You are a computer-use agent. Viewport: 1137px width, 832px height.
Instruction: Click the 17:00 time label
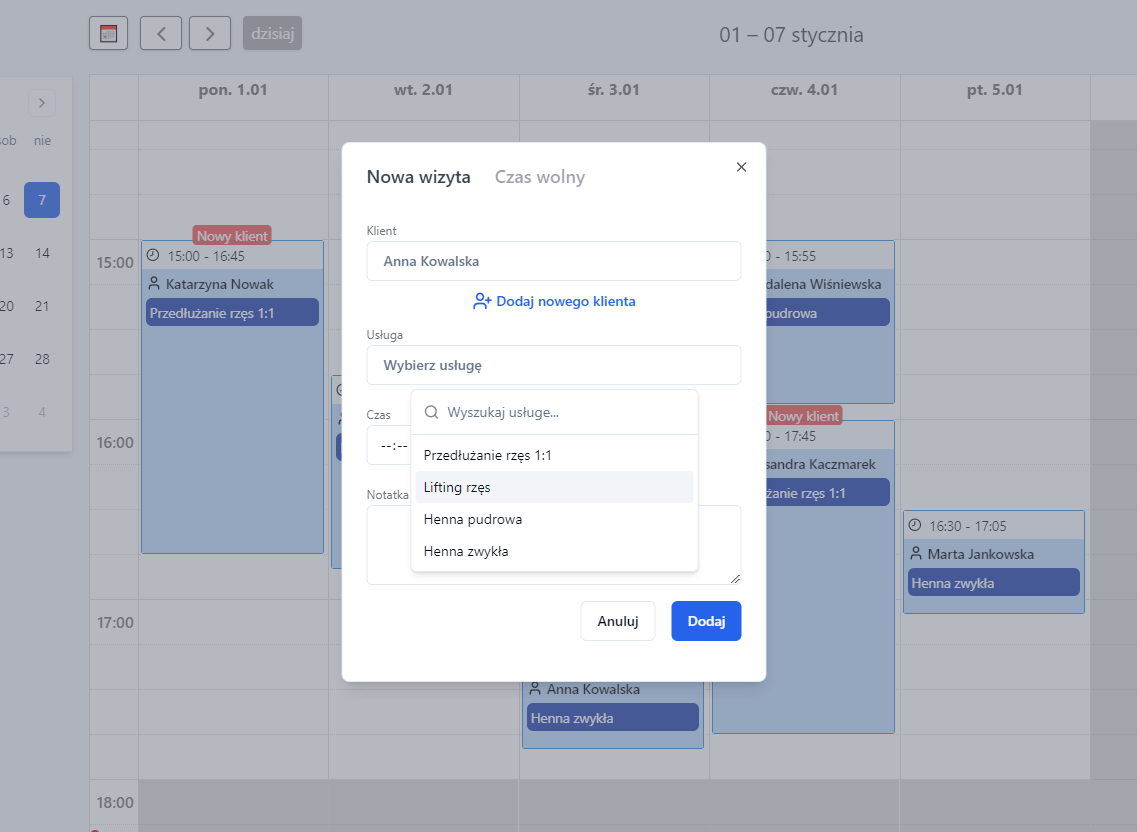click(115, 622)
